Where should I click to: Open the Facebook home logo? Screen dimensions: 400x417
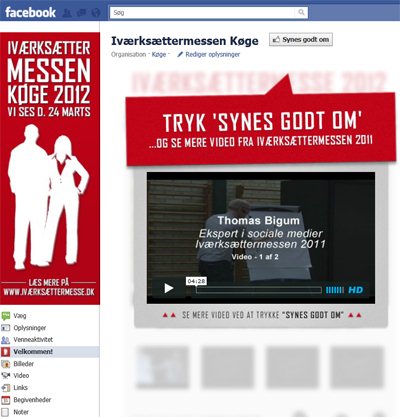click(30, 13)
